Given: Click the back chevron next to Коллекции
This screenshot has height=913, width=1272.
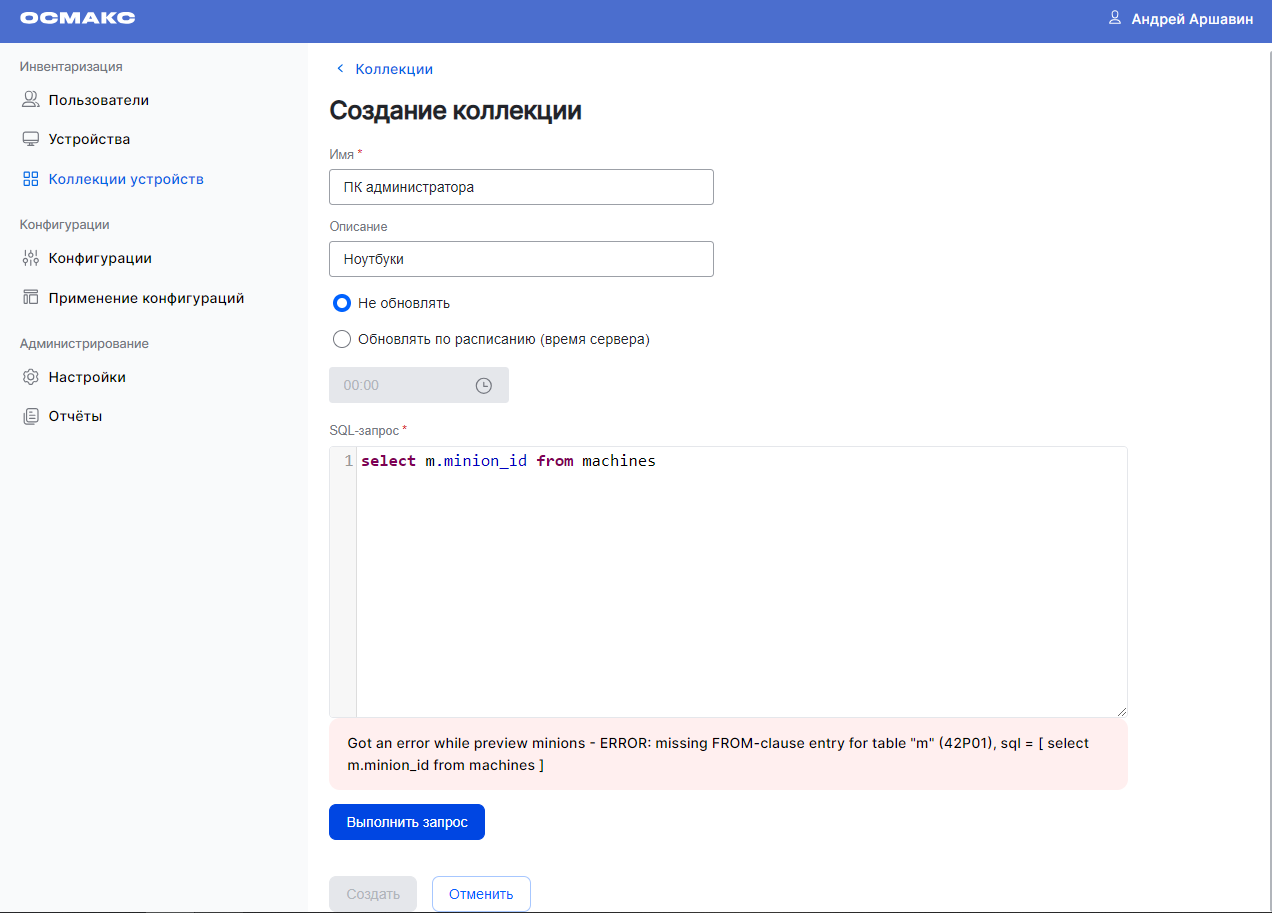Looking at the screenshot, I should (x=340, y=69).
